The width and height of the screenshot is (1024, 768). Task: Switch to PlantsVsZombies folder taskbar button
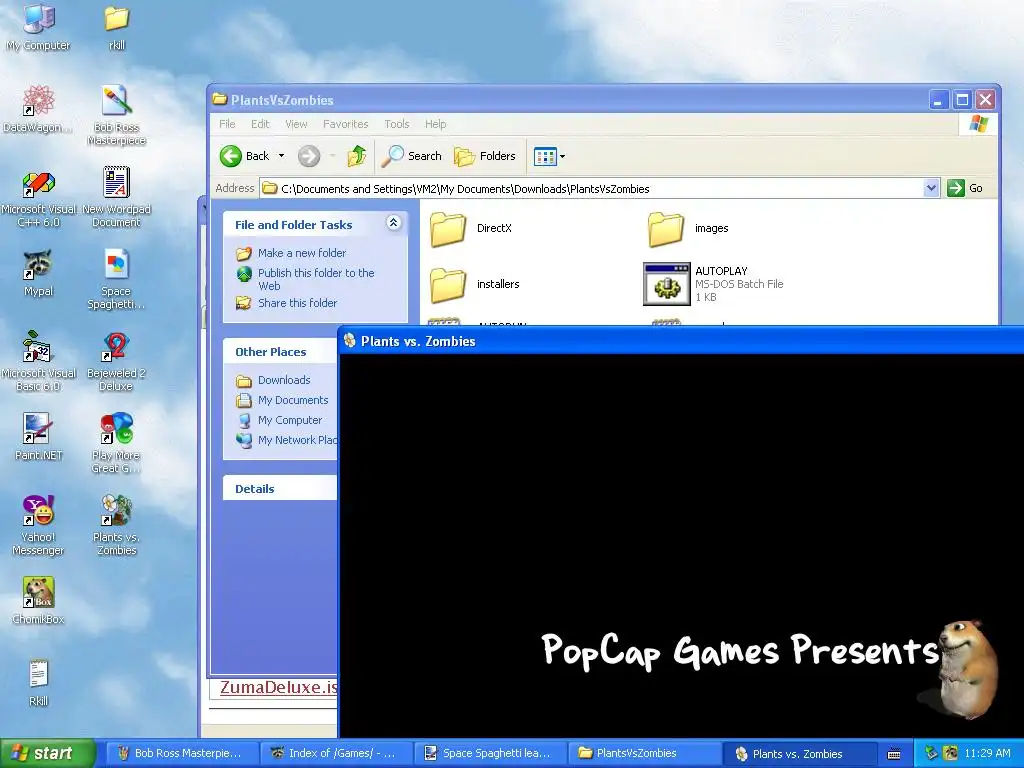(x=644, y=754)
